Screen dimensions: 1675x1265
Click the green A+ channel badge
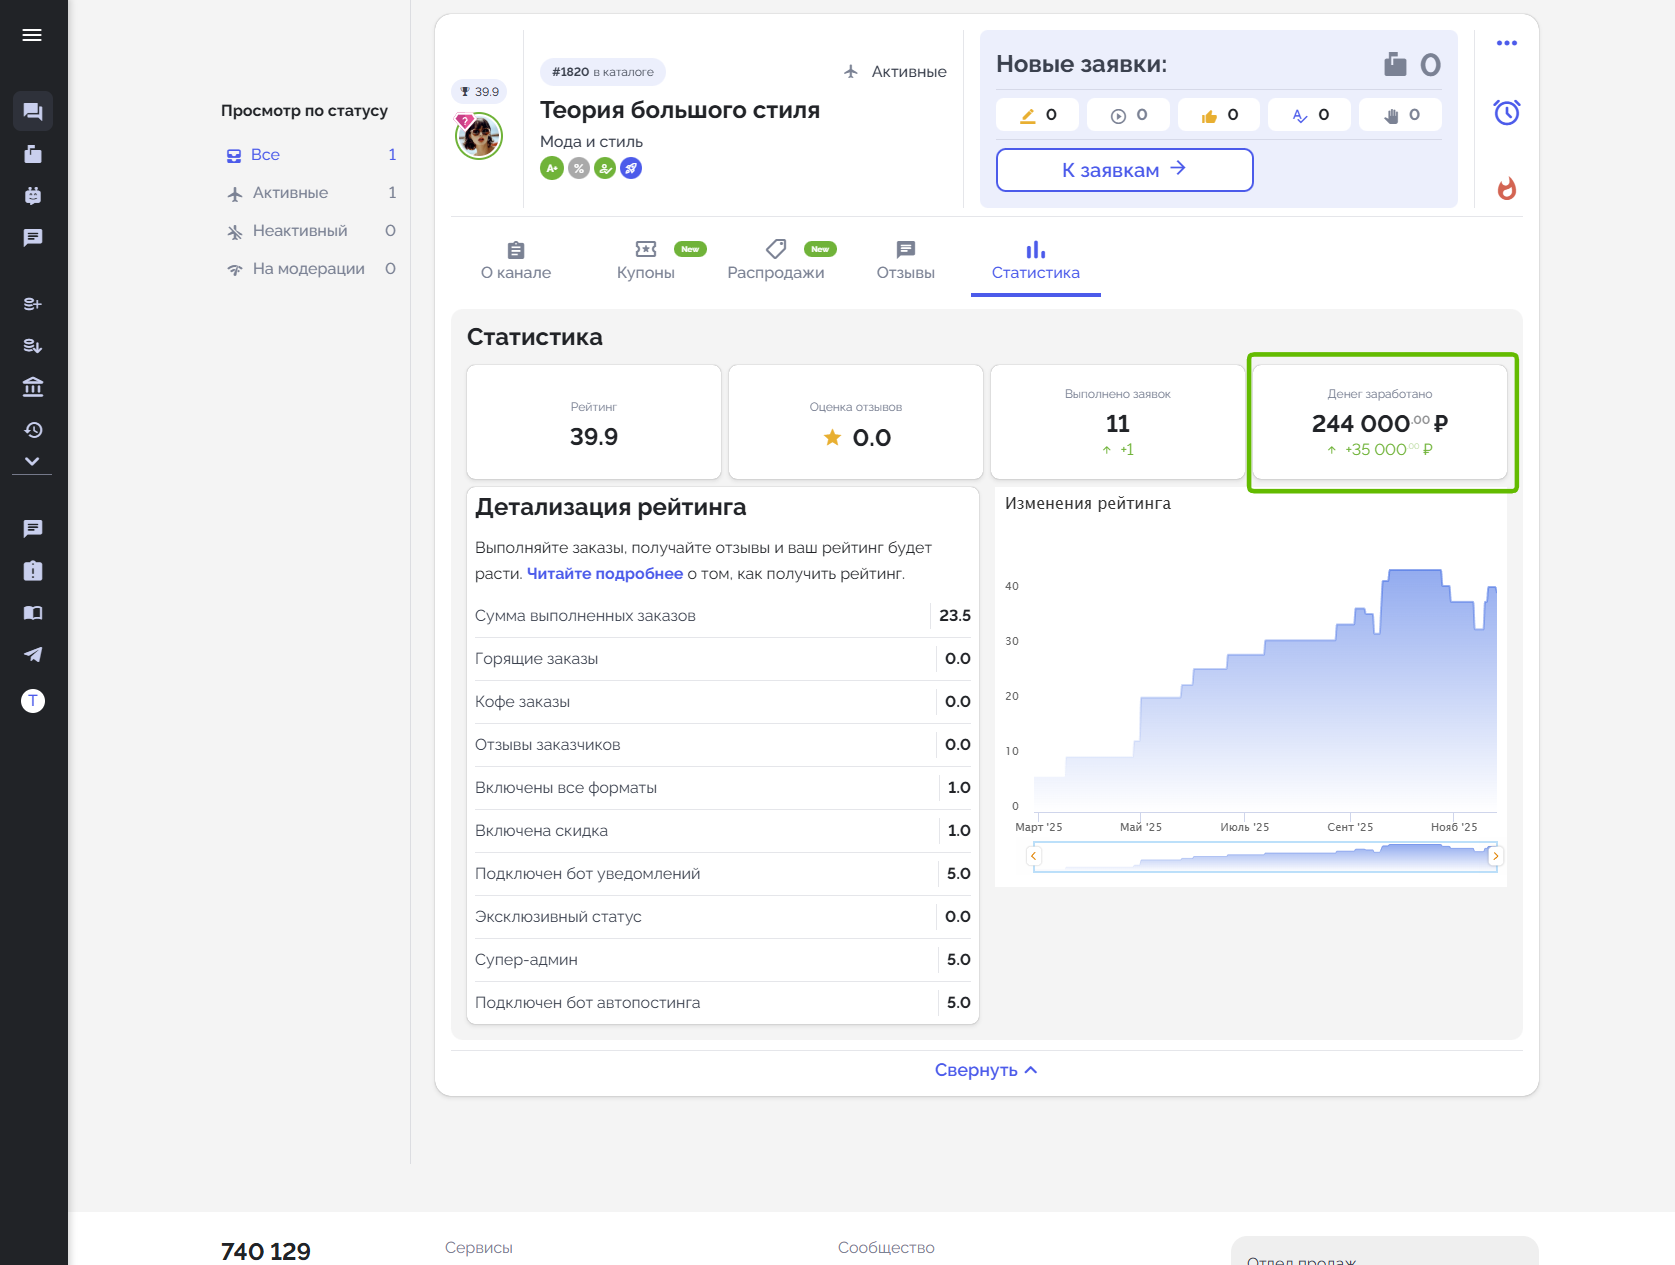click(551, 169)
